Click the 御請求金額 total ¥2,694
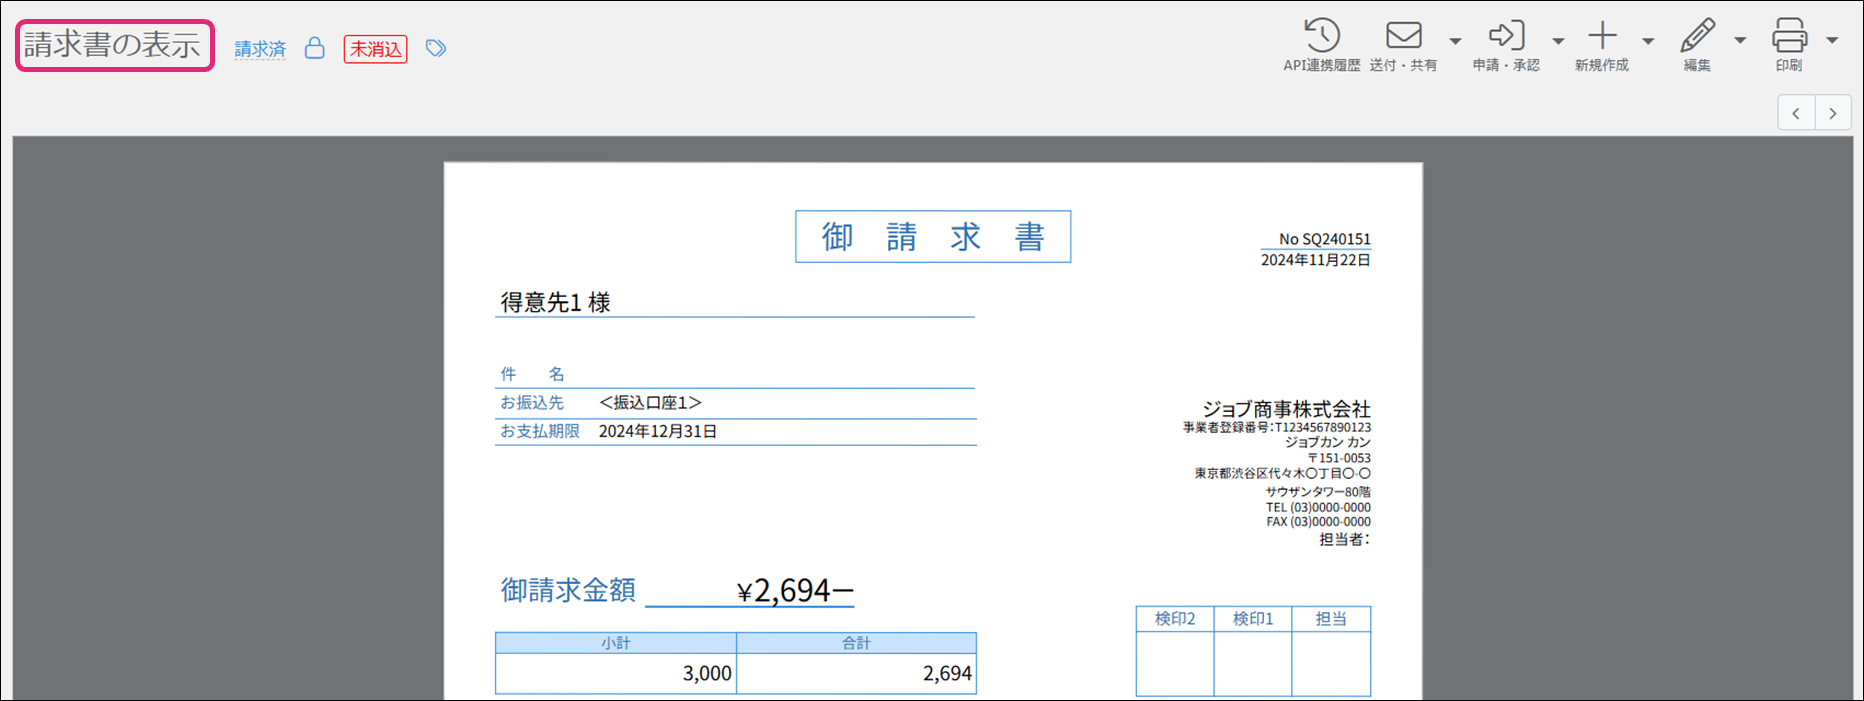 pyautogui.click(x=795, y=591)
